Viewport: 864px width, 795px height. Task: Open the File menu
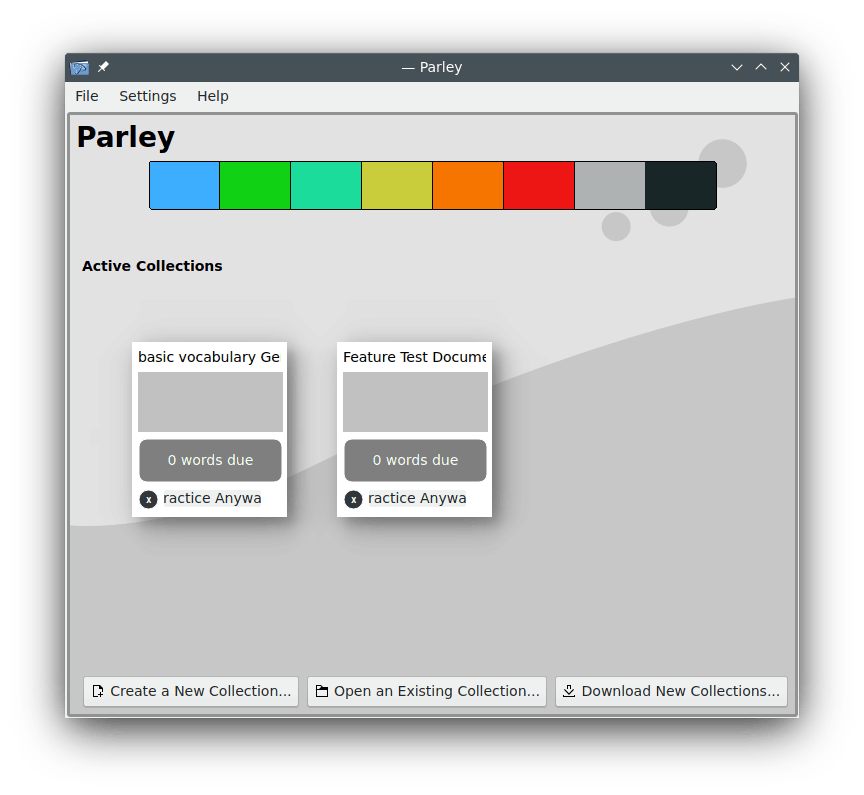(87, 96)
